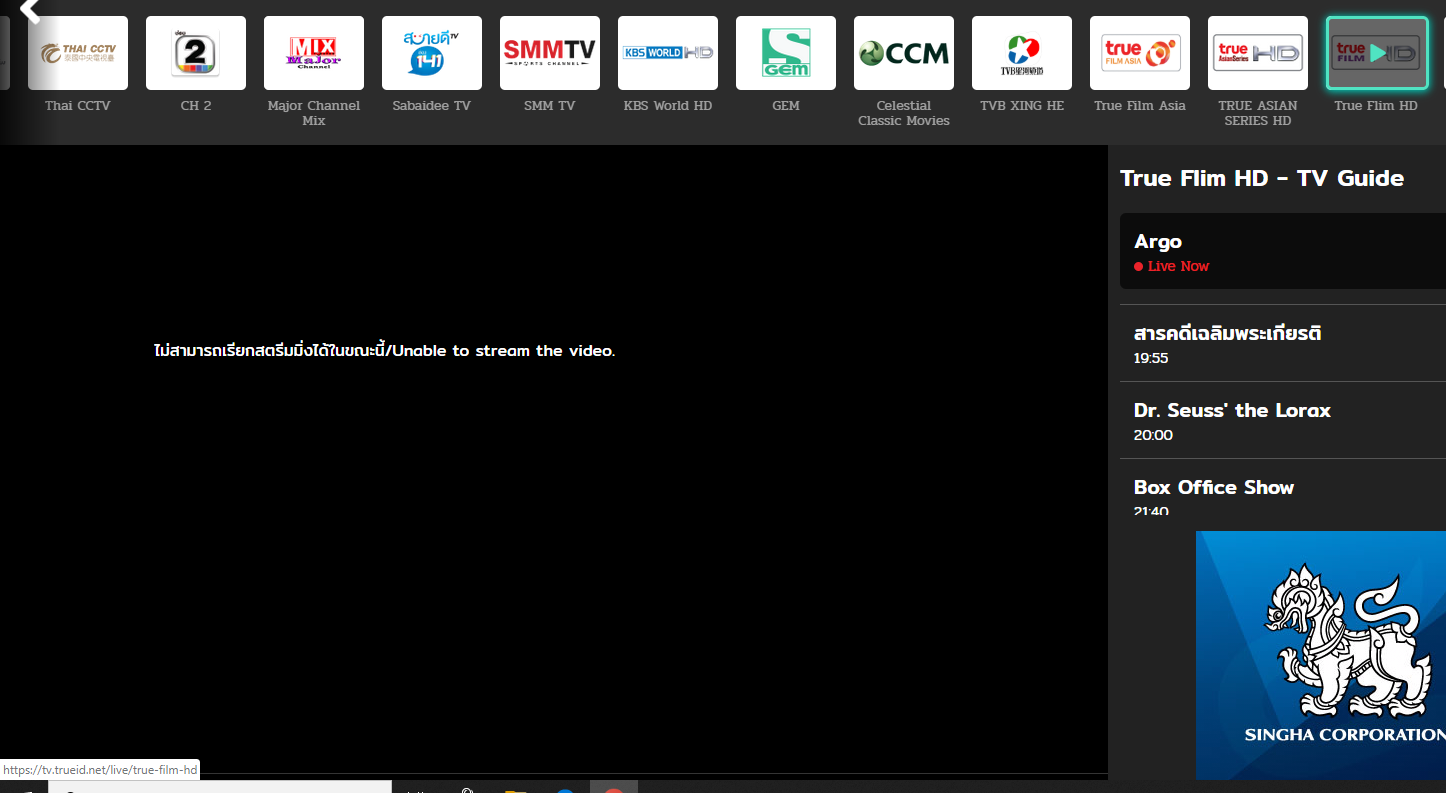Click the True Asian Series HD logo
Image resolution: width=1446 pixels, height=793 pixels.
[1258, 53]
